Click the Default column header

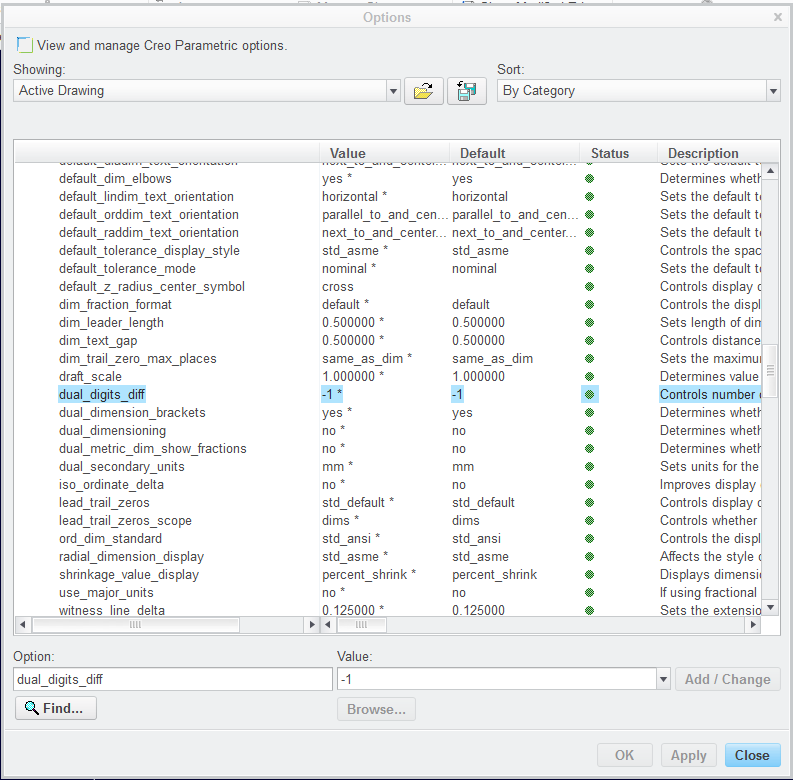coord(514,153)
